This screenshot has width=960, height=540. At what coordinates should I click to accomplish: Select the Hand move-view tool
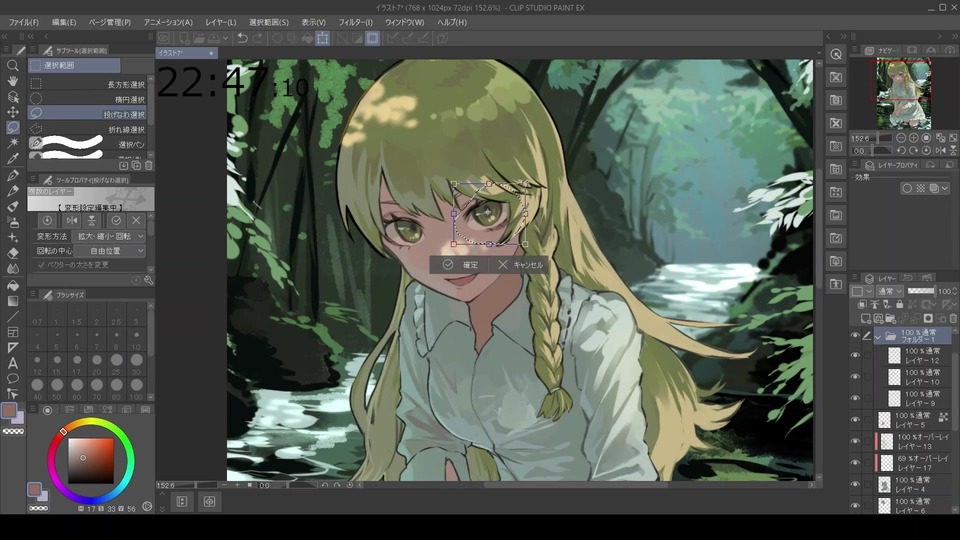coord(12,81)
